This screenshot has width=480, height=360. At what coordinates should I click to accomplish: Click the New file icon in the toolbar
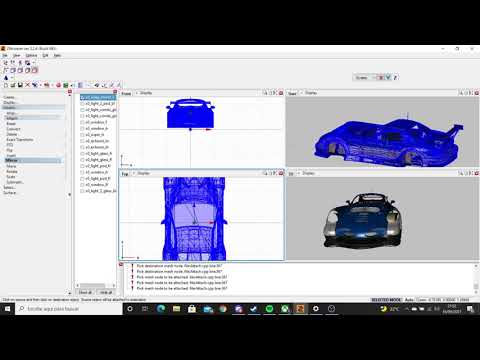point(6,85)
